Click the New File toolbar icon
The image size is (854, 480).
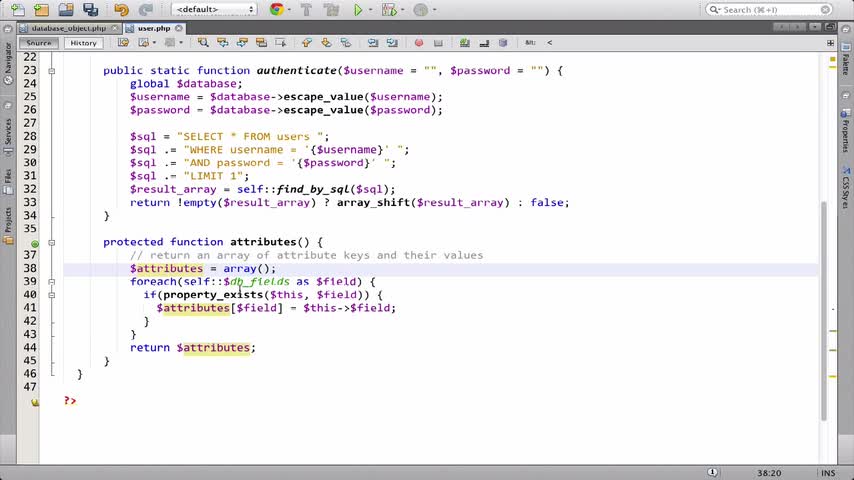coord(17,9)
